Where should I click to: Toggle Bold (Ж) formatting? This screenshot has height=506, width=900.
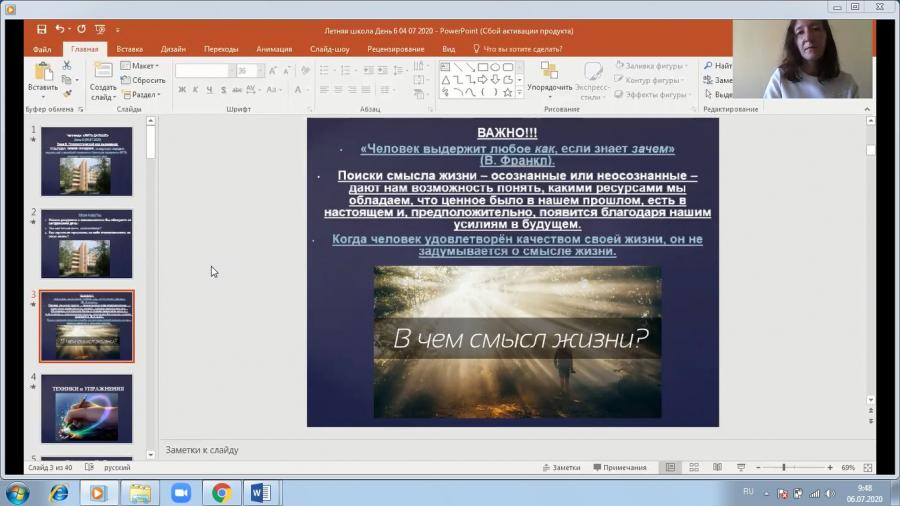coord(182,89)
